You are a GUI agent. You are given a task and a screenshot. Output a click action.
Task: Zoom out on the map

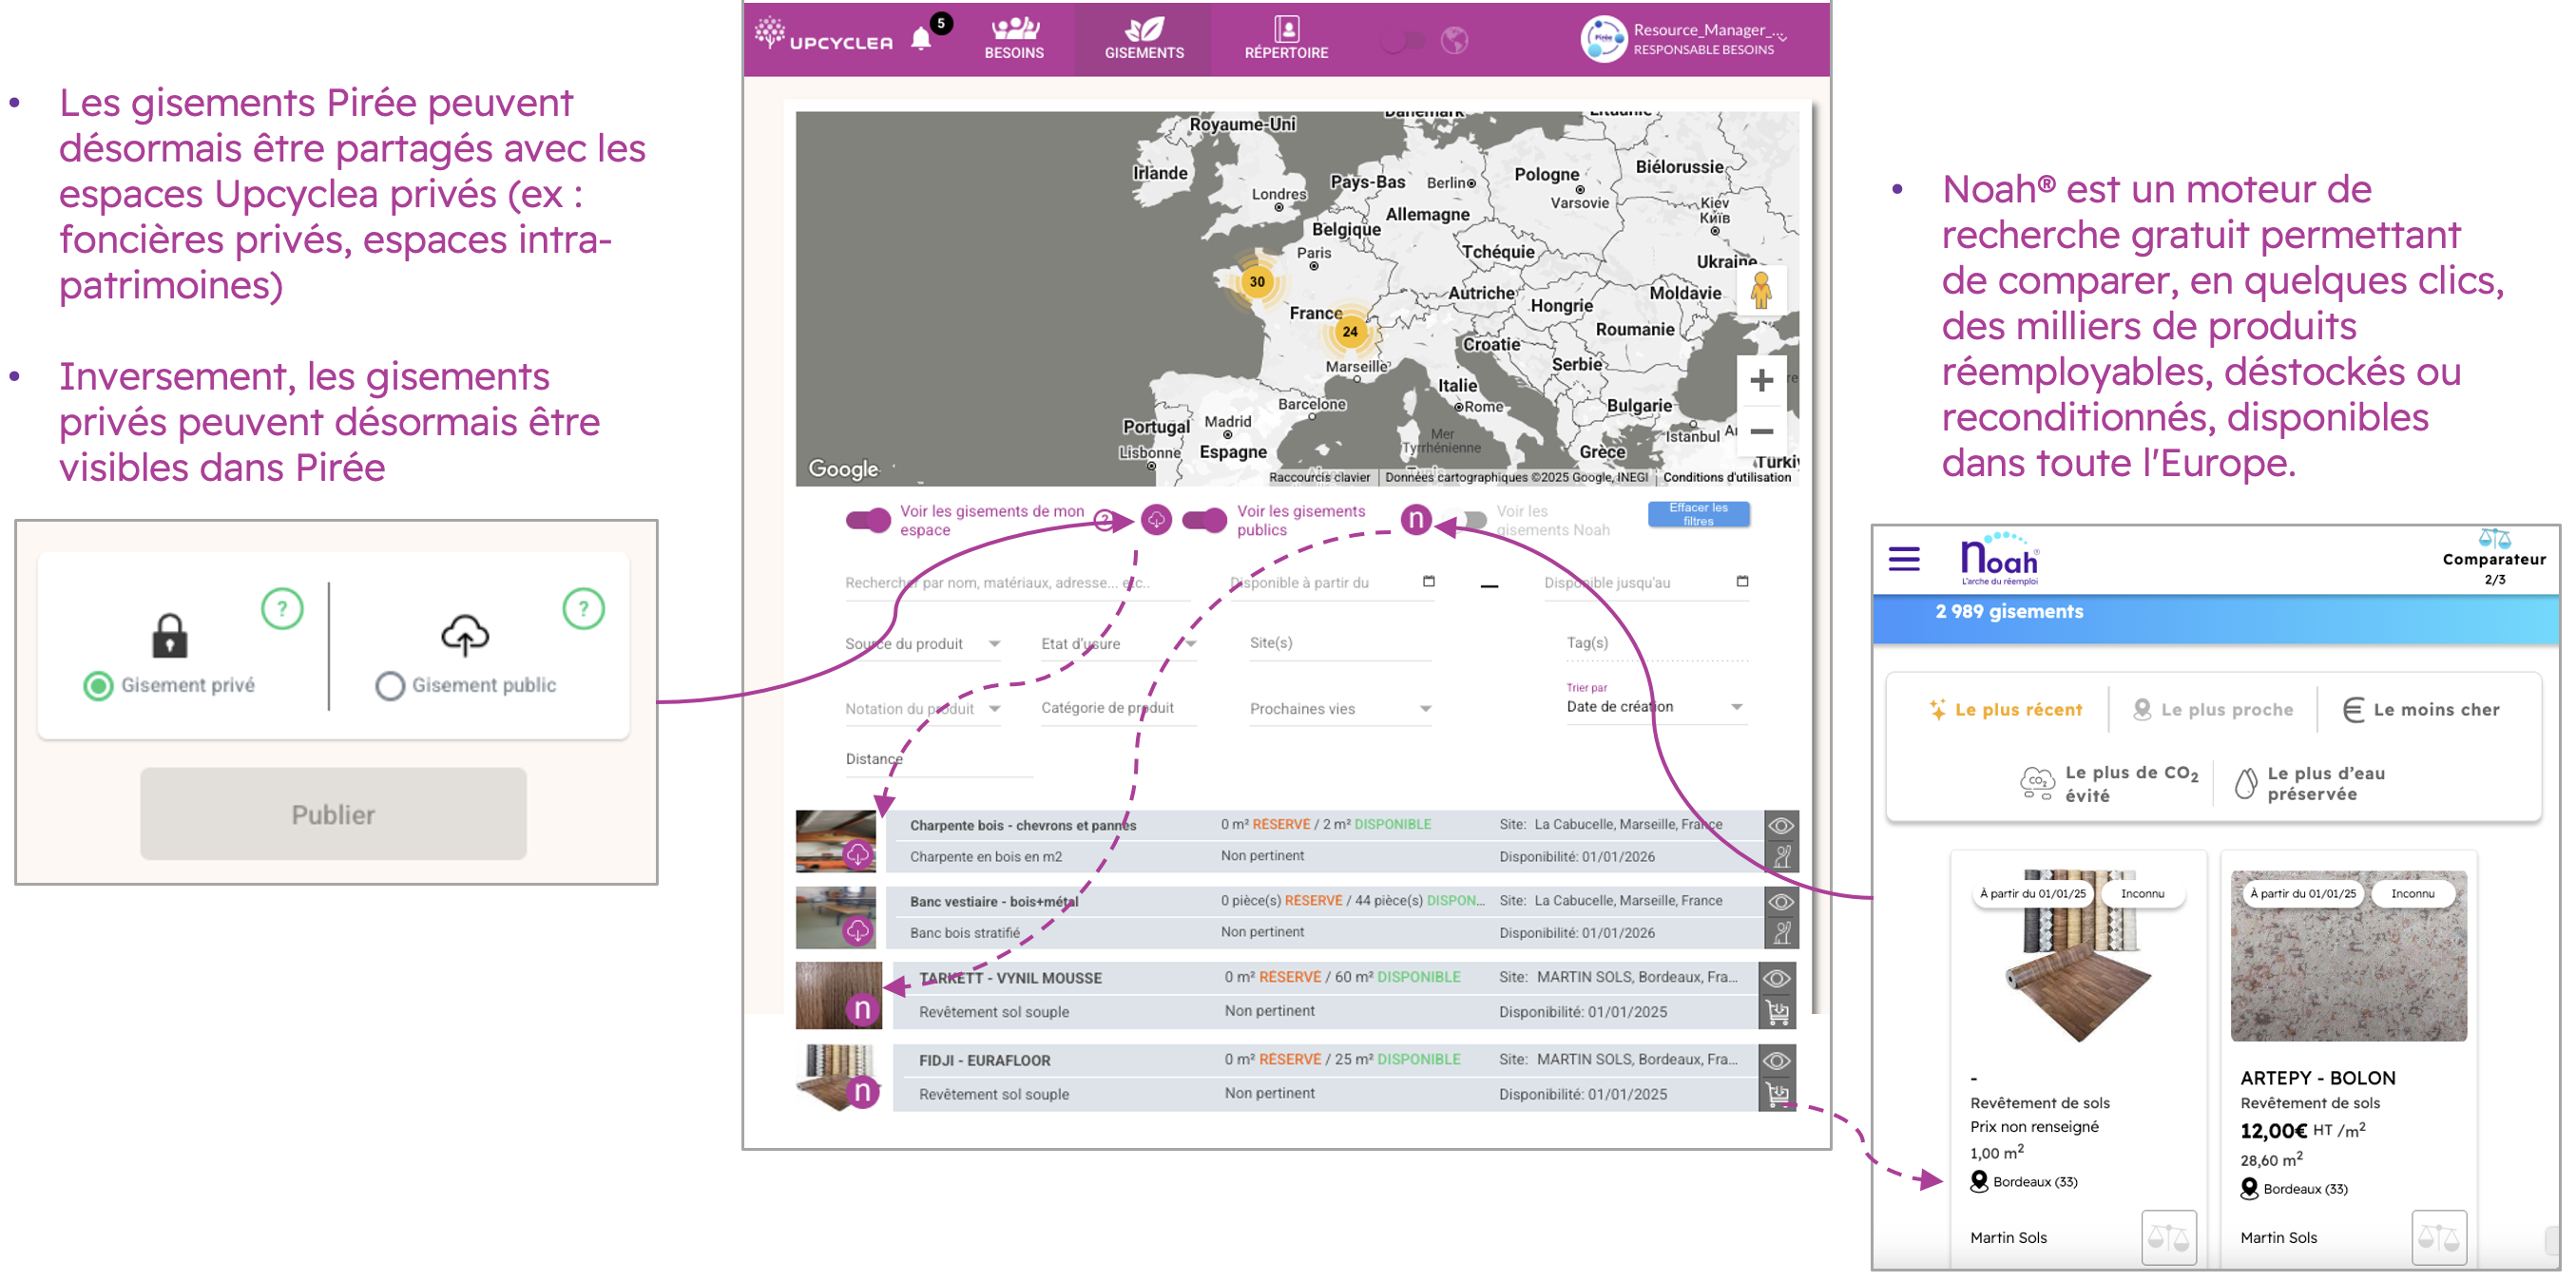point(1761,432)
